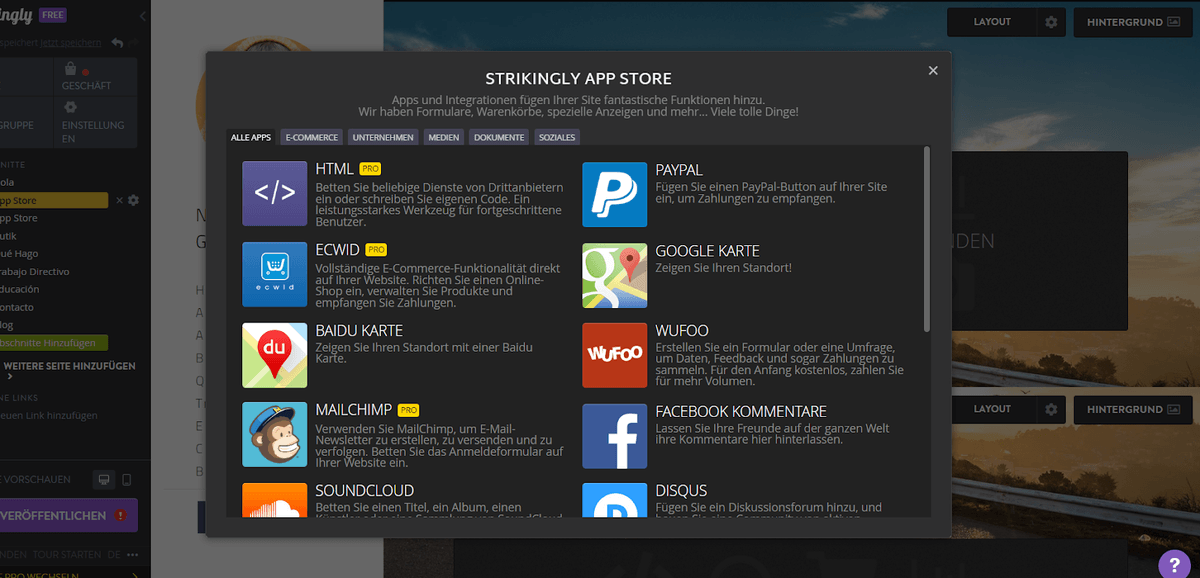
Task: Select the highlighted App Store section row
Action: click(x=53, y=200)
